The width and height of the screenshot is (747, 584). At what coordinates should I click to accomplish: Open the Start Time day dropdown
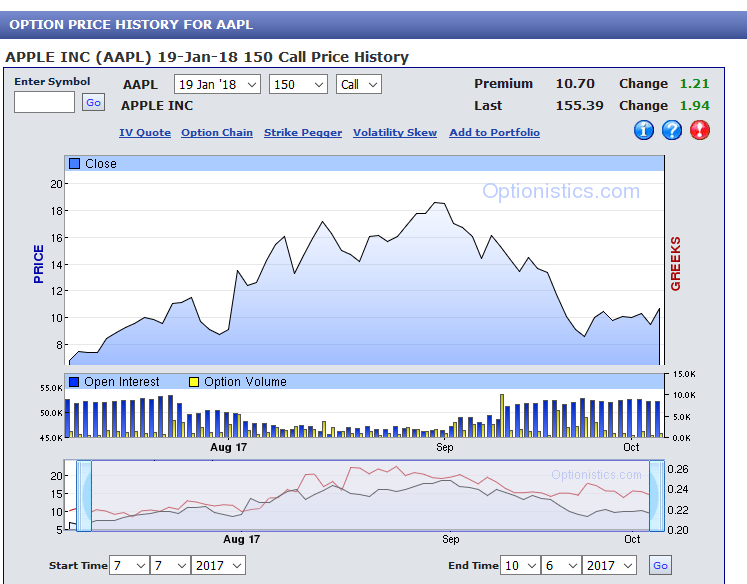point(170,565)
